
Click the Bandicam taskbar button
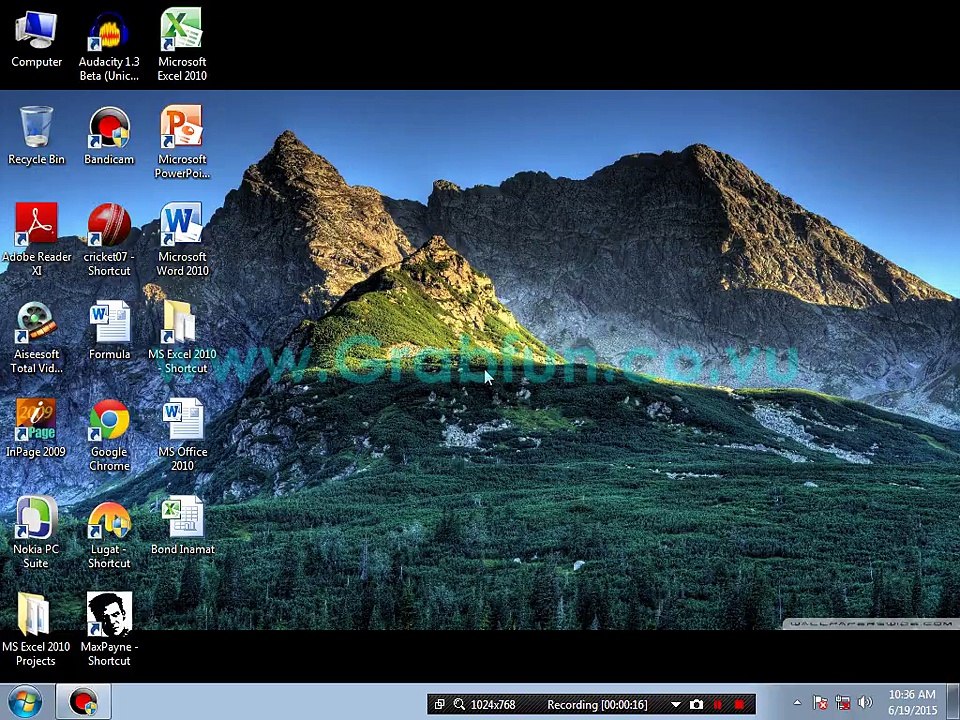[83, 702]
